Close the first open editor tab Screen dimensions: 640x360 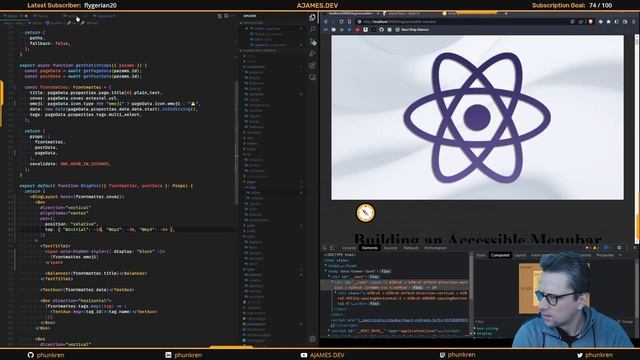[26, 16]
